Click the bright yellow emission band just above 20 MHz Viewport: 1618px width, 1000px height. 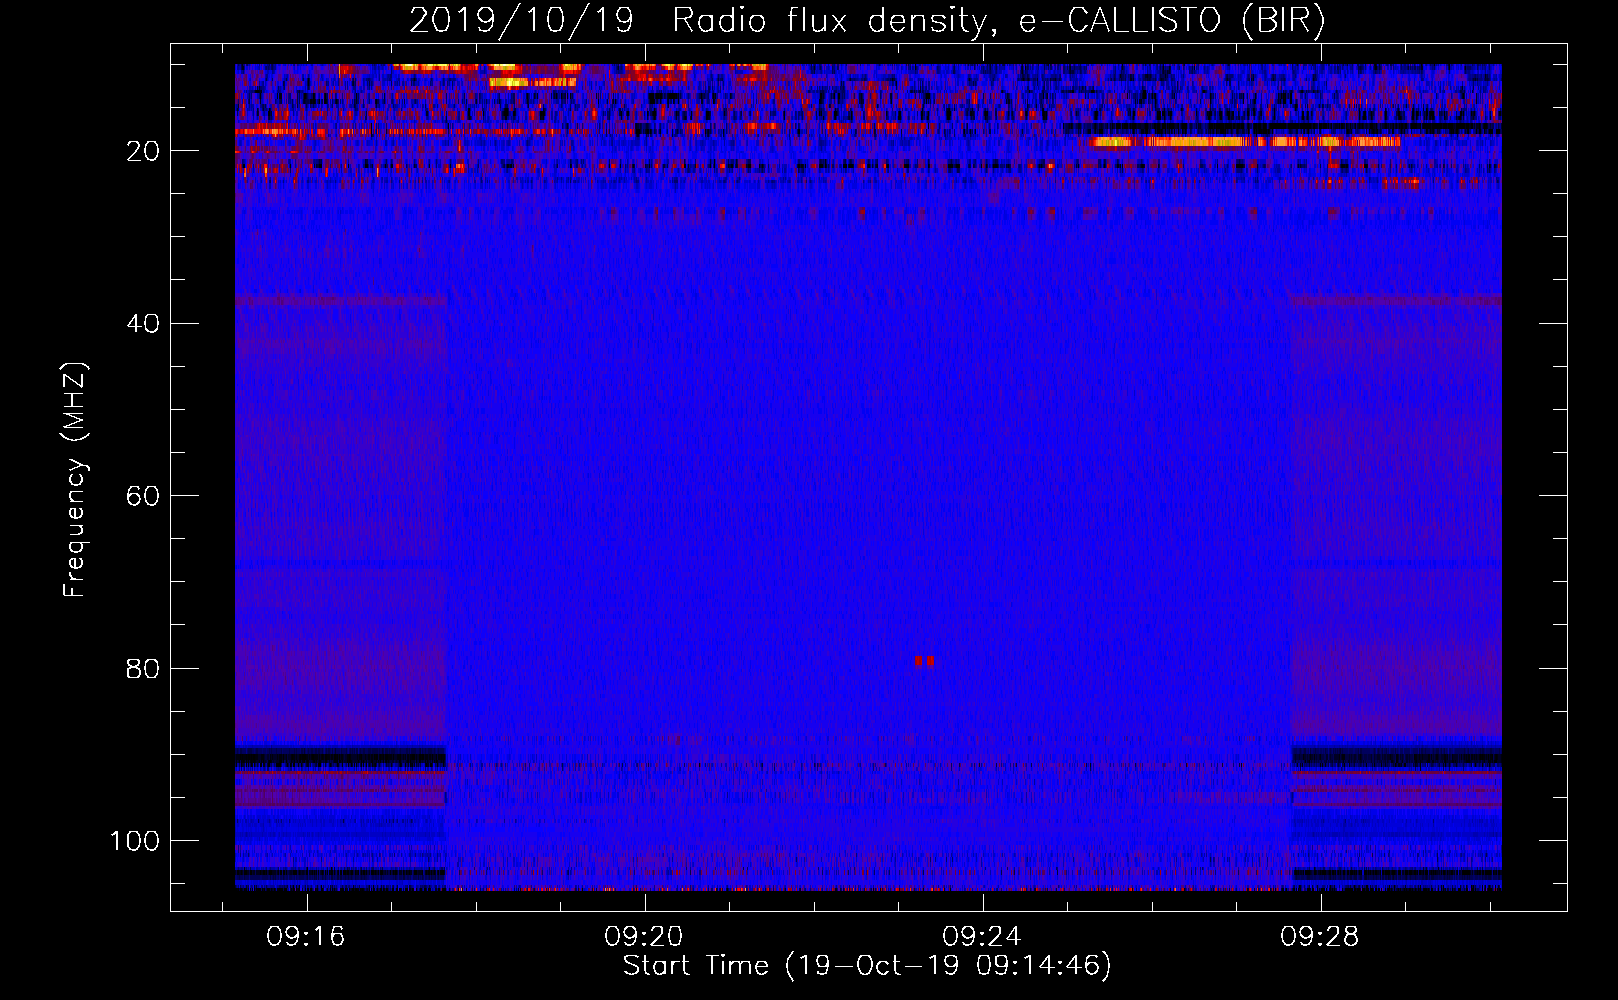pos(1246,142)
